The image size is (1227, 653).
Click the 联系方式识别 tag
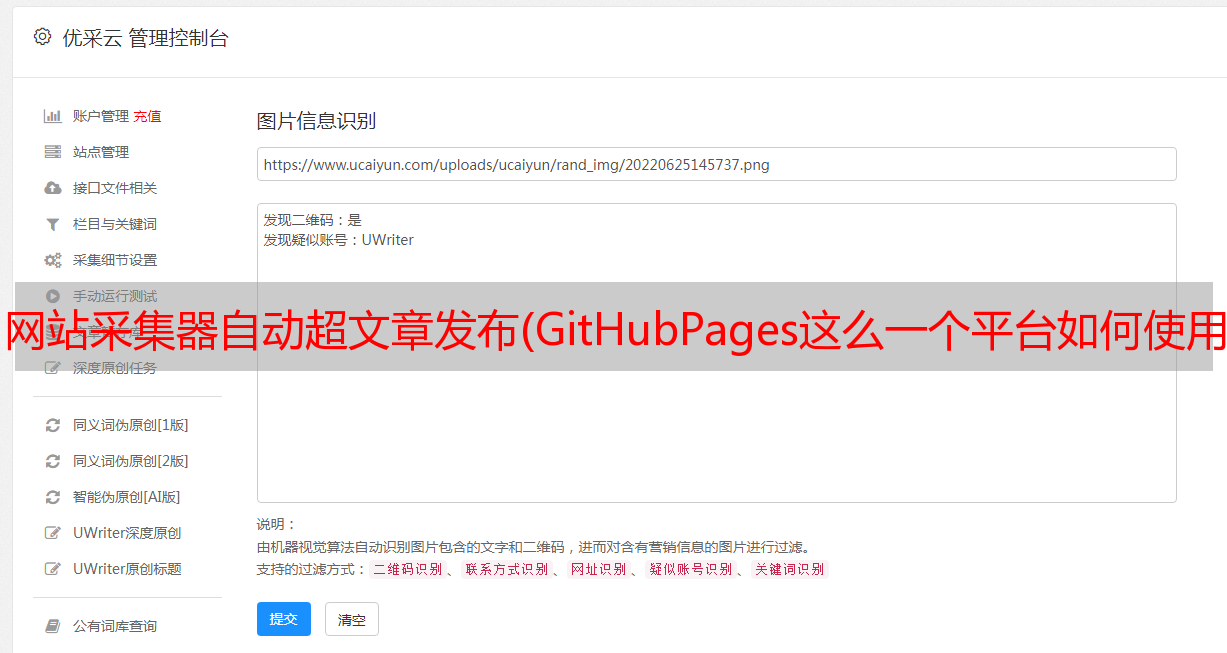pos(506,569)
